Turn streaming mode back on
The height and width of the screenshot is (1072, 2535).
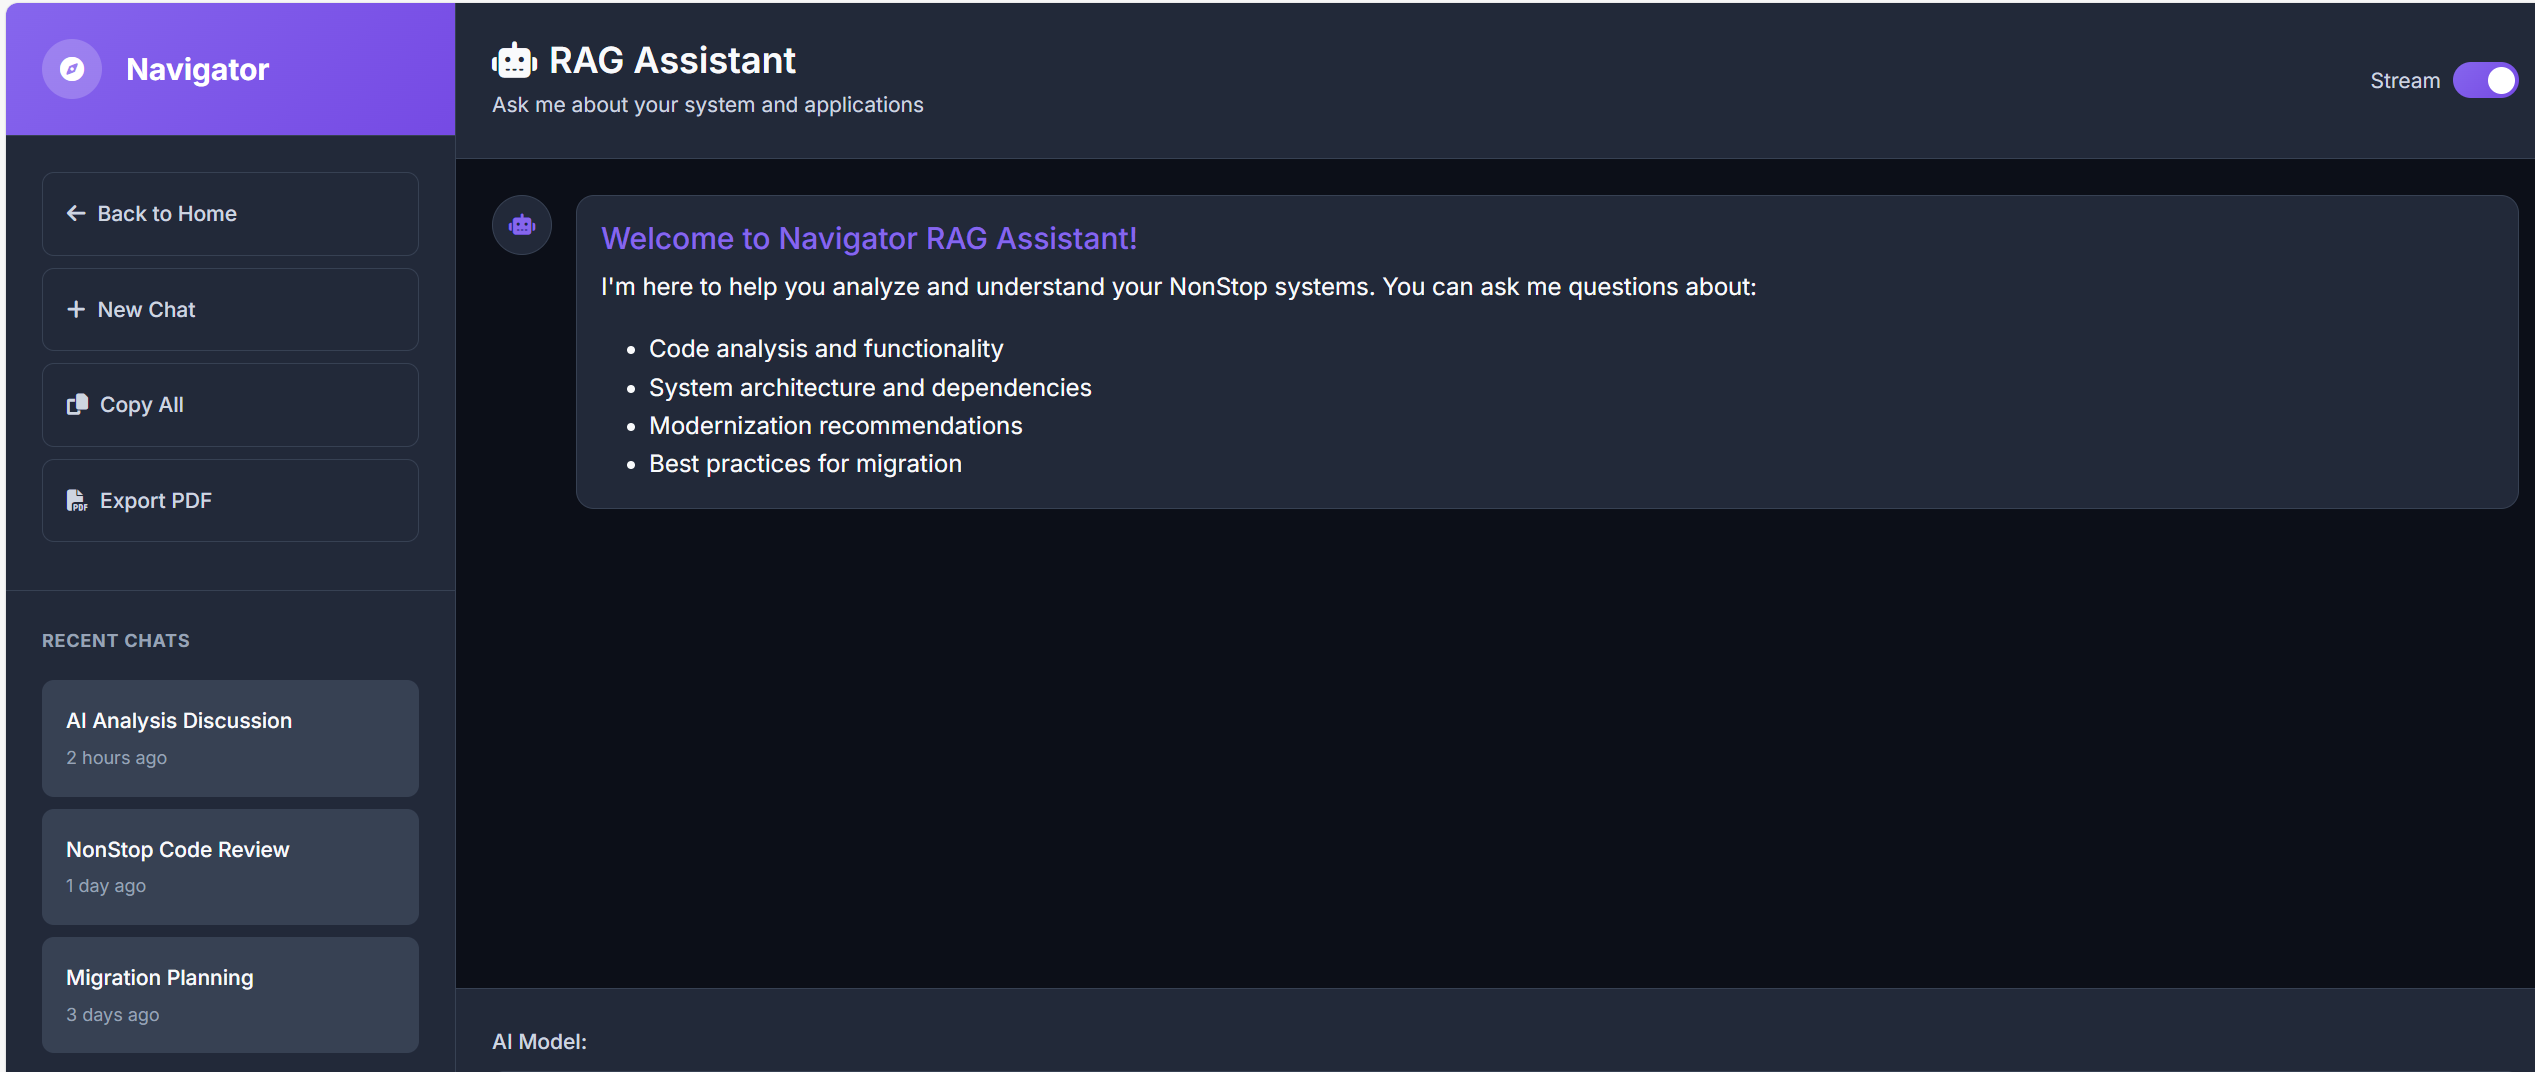2487,80
